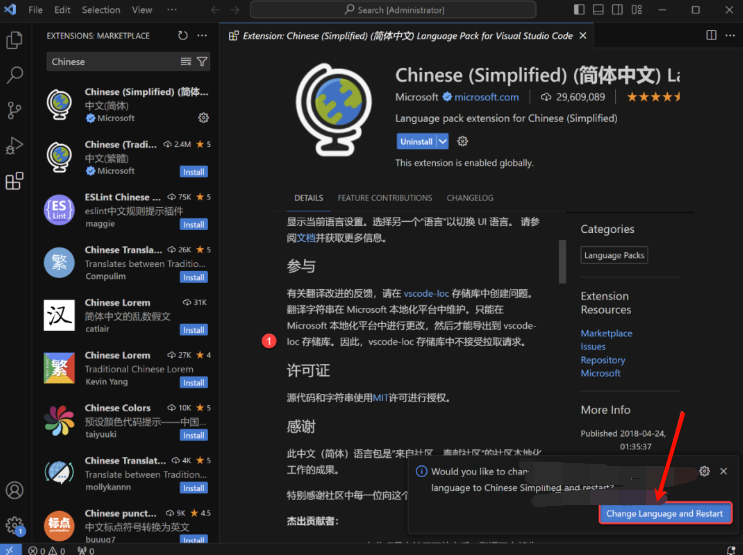743x555 pixels.
Task: Open the Manage gear in activity bar
Action: 14,525
